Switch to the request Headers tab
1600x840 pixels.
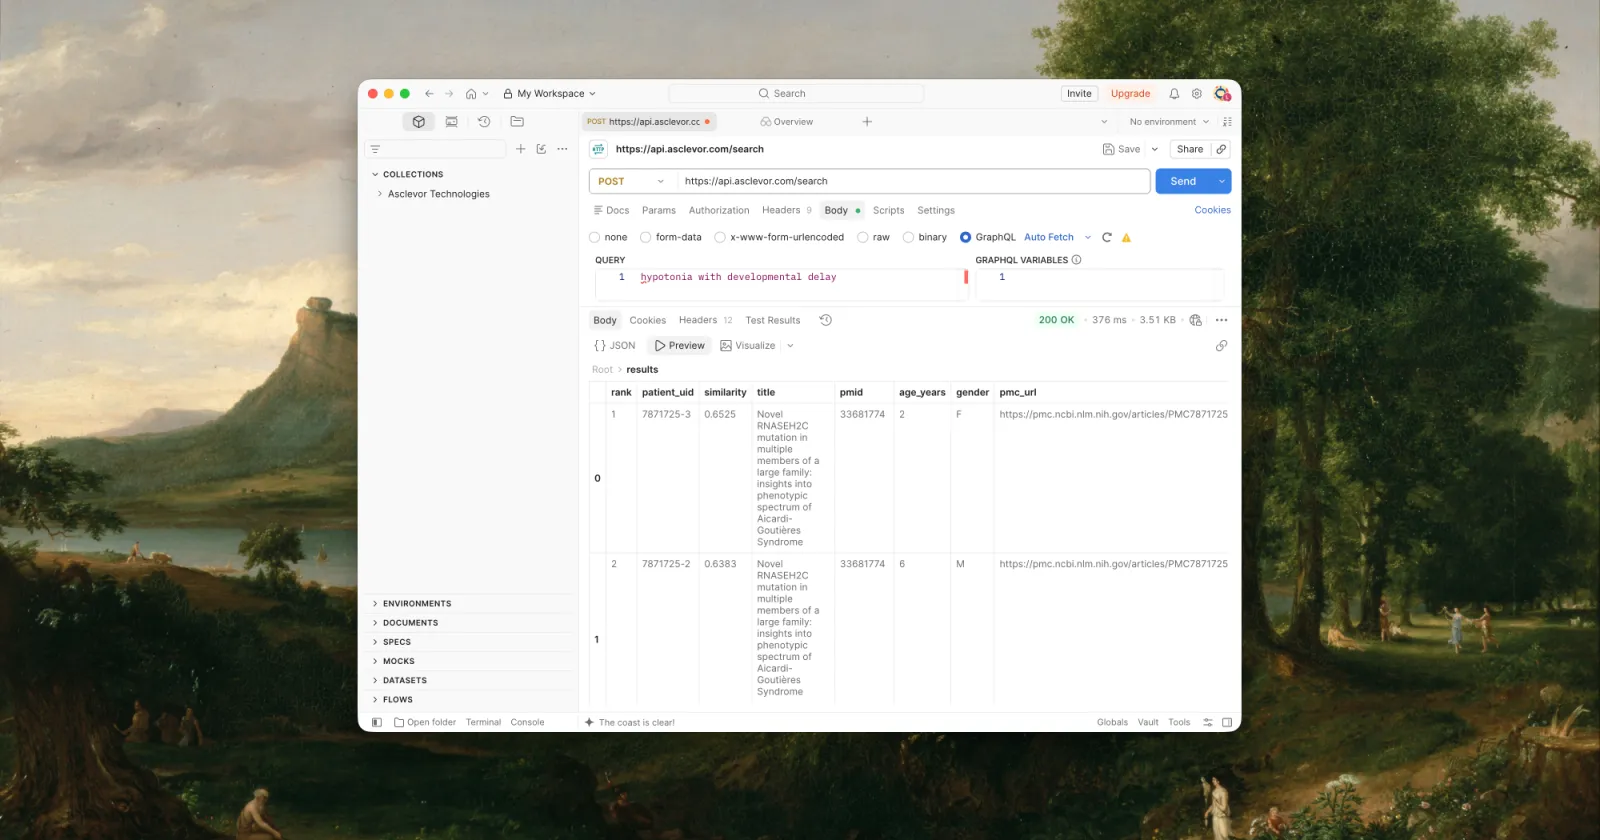(786, 211)
